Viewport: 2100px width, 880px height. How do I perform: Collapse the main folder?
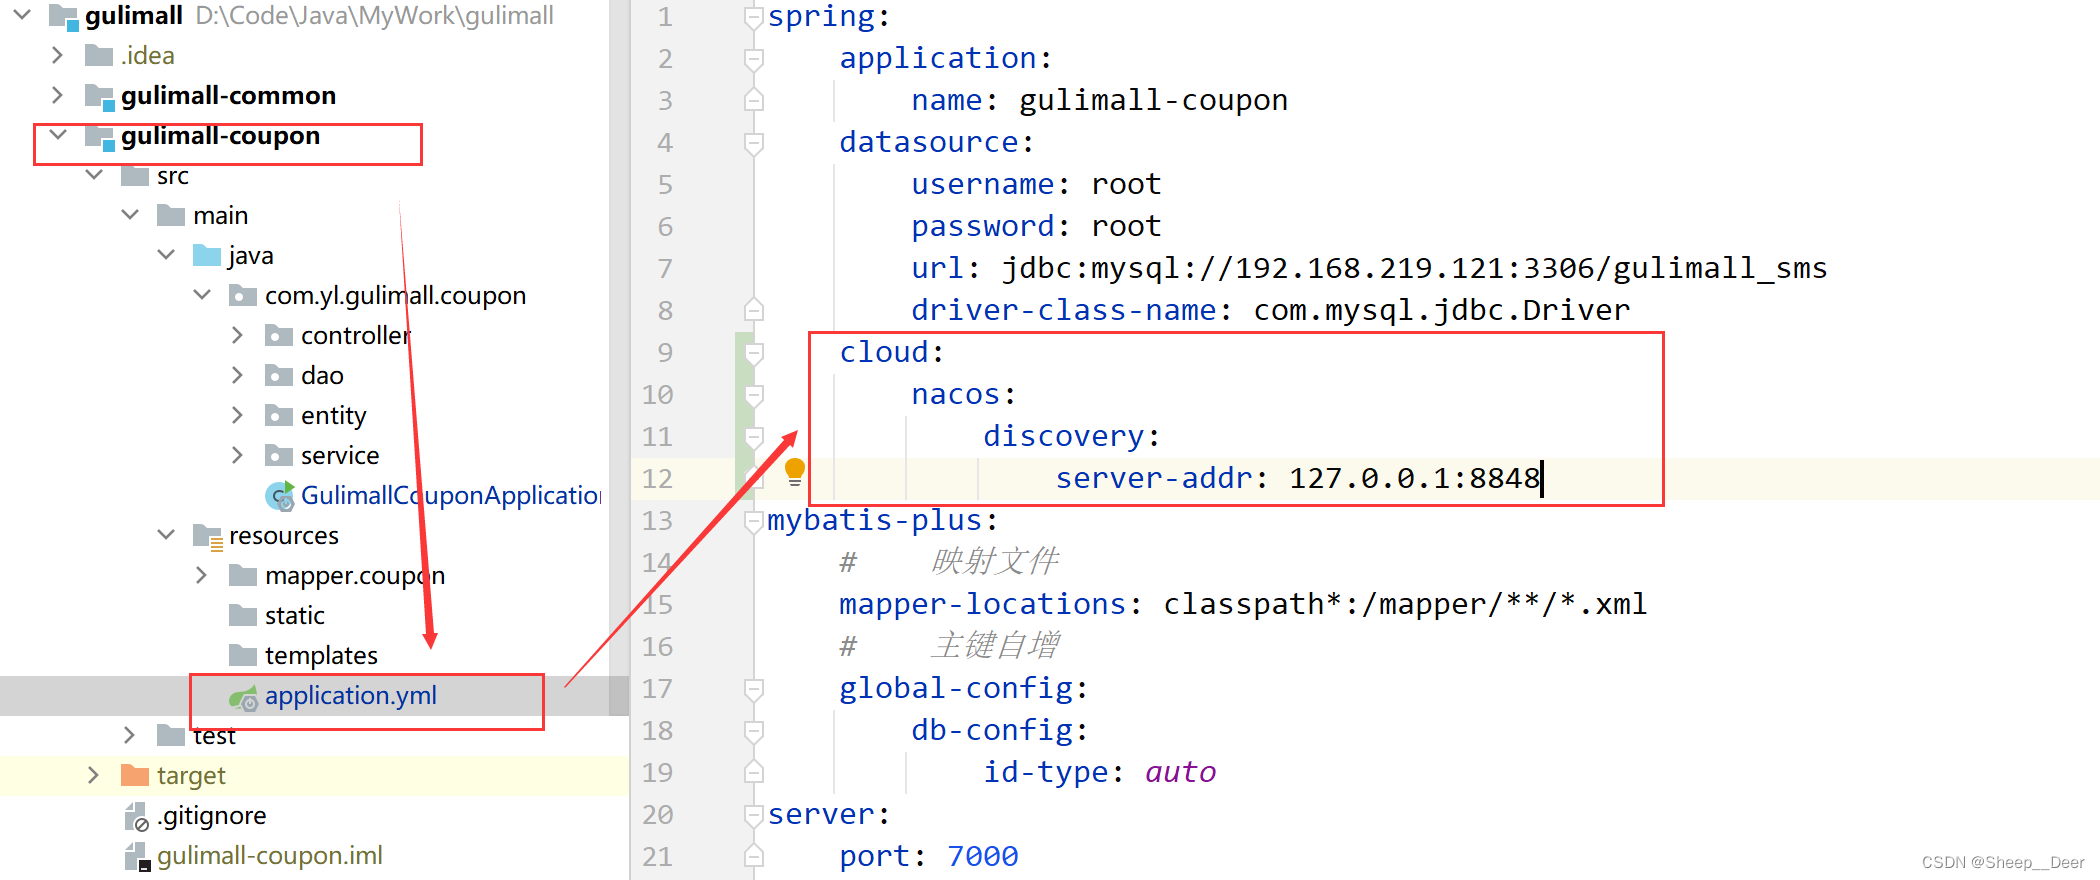130,214
